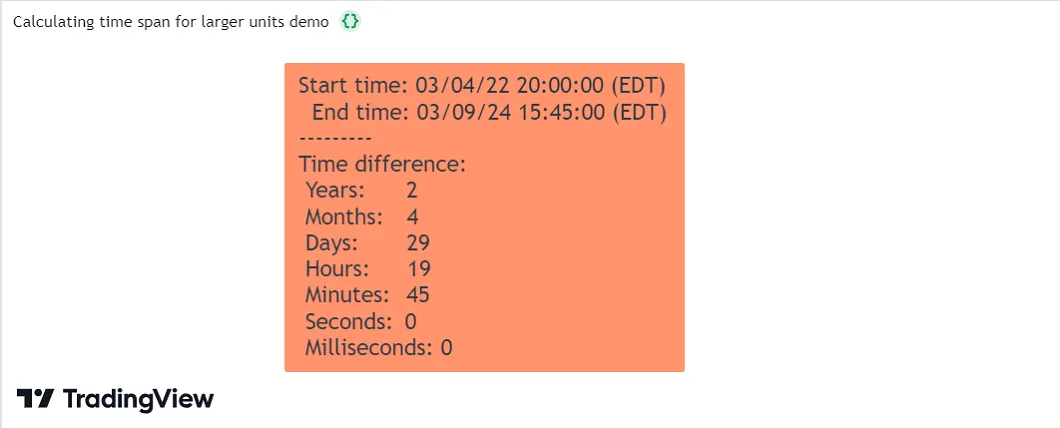The width and height of the screenshot is (1060, 428).
Task: Click the End time line in table
Action: pos(489,113)
